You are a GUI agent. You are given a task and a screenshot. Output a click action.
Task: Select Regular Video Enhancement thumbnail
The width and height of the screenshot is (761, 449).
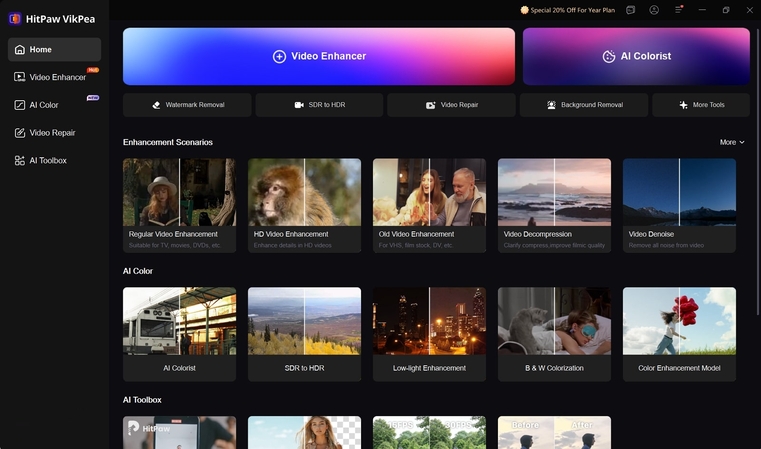tap(180, 192)
